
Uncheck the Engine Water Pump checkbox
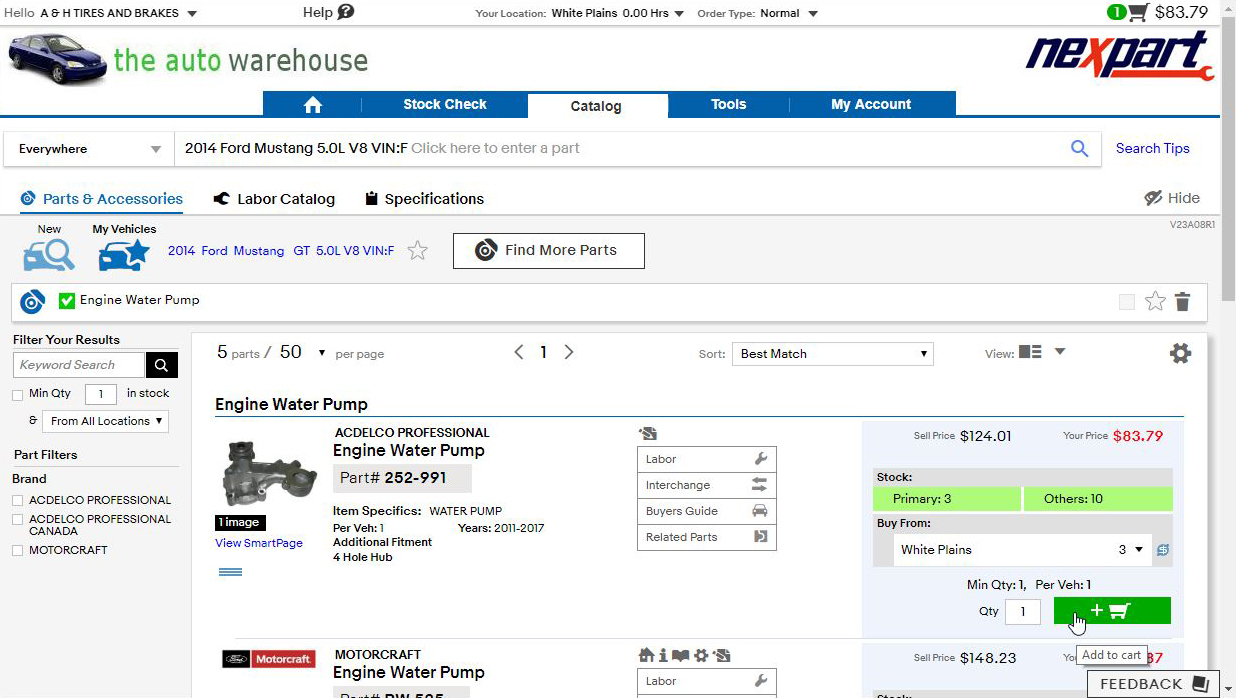click(67, 300)
